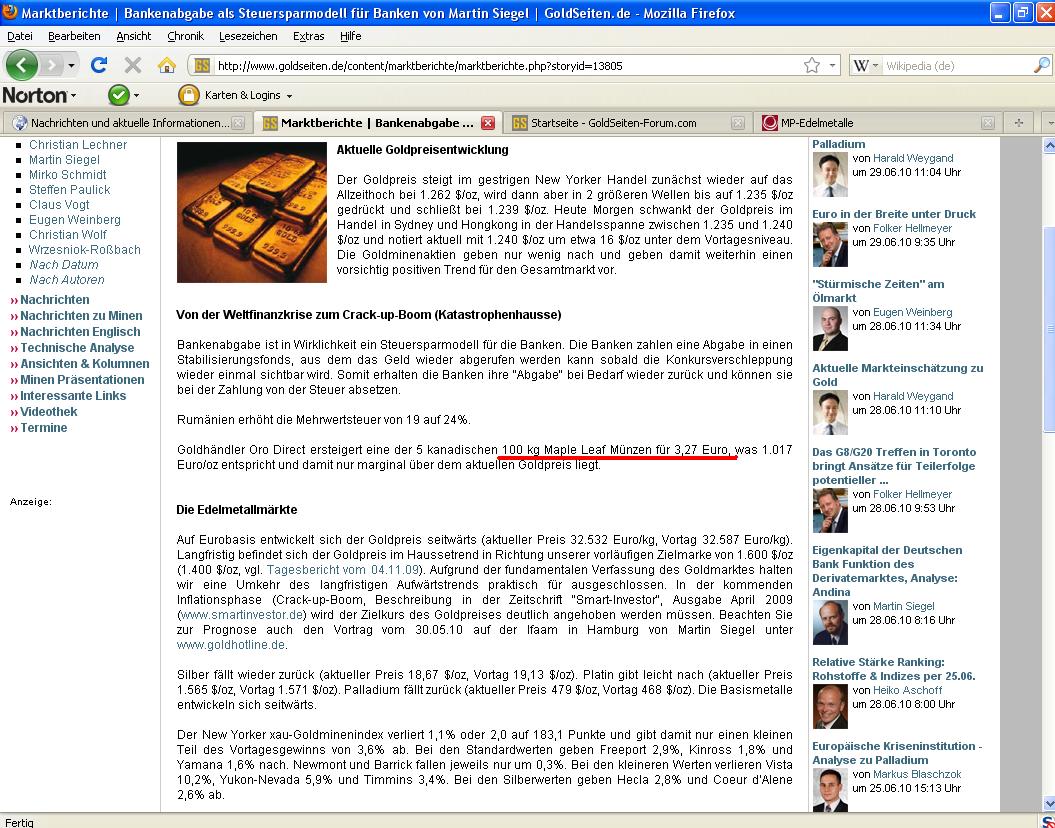Expand the Karten & Logins menu

tap(248, 96)
